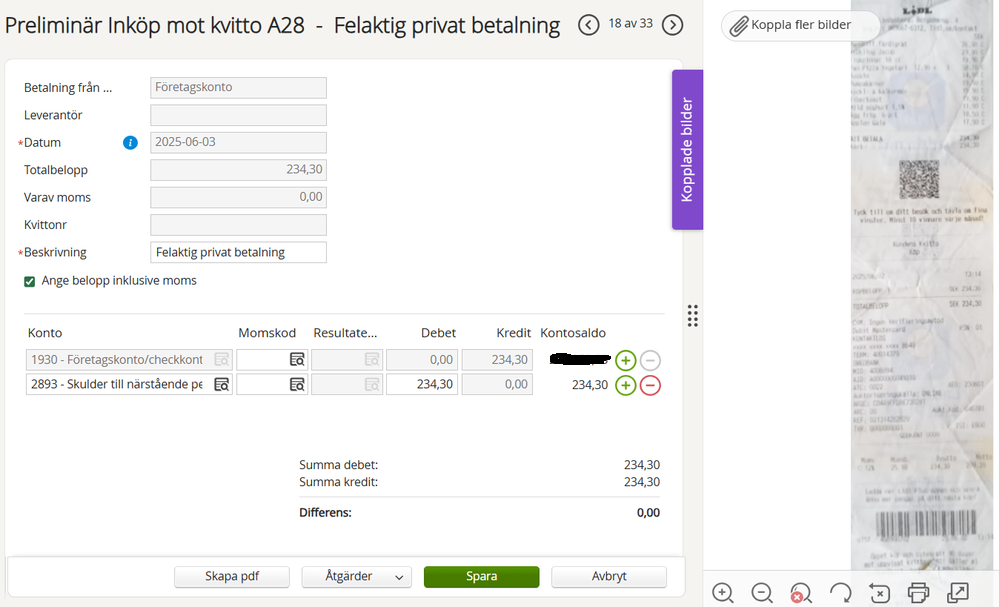Screen dimensions: 999x607
Task: Click Debet field of 2893 row
Action: pyautogui.click(x=422, y=385)
